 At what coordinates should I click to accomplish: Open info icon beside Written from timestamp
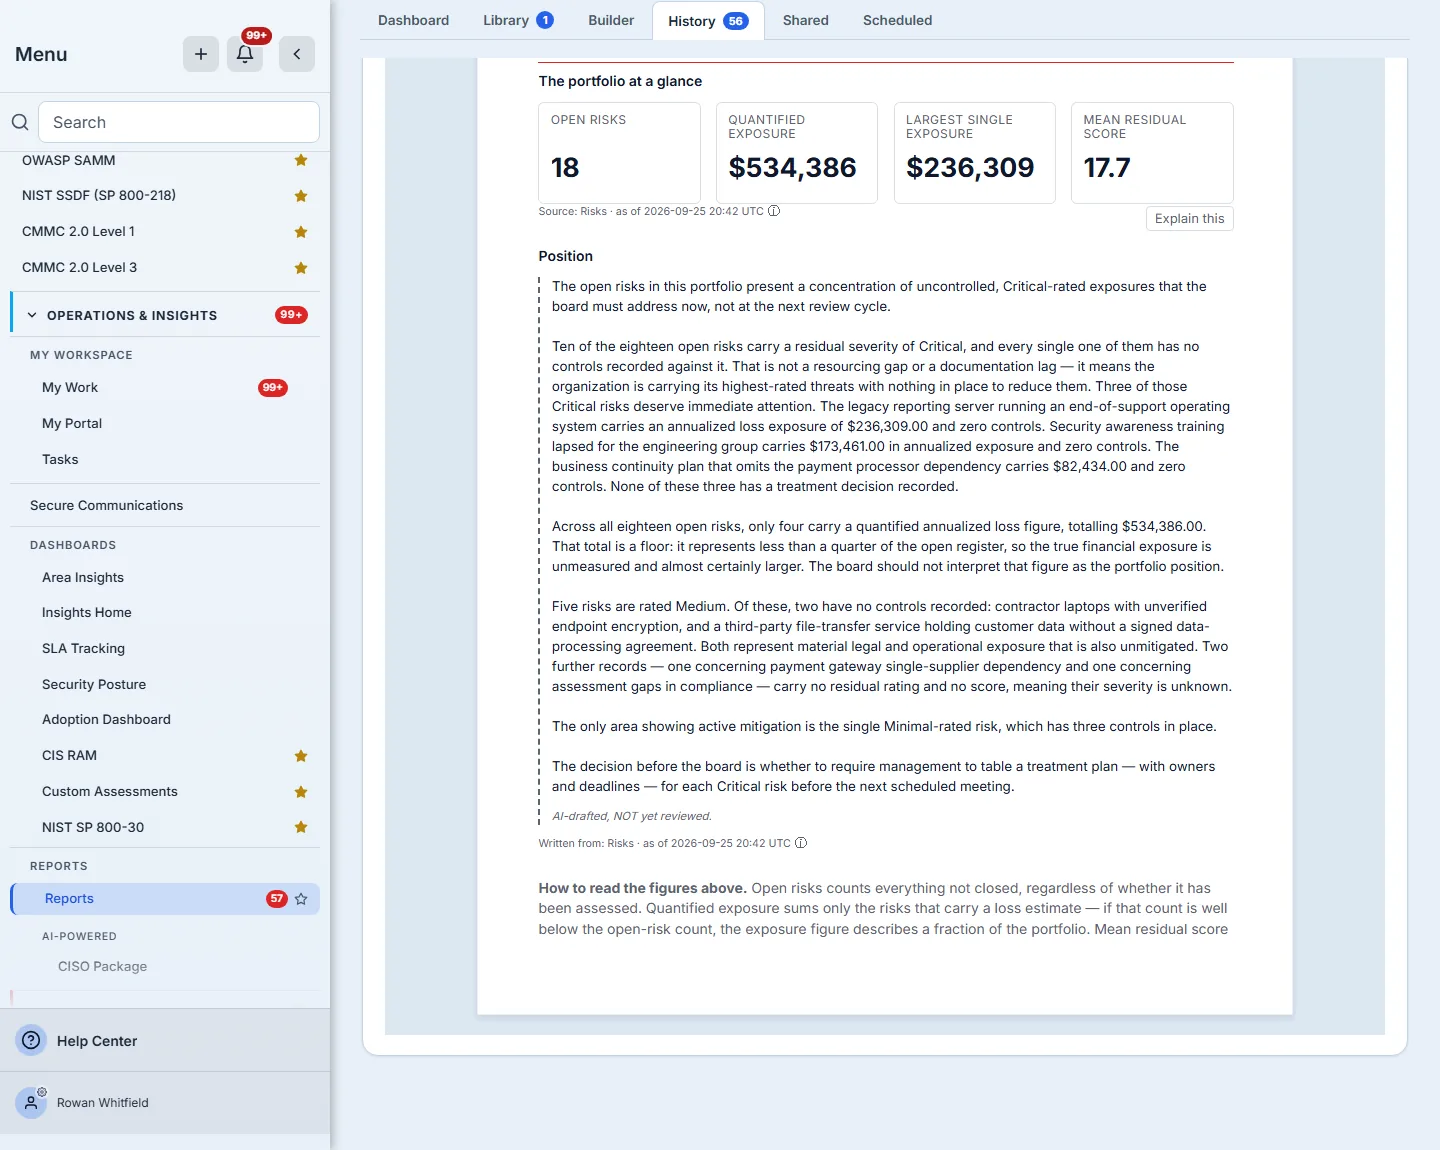click(801, 843)
